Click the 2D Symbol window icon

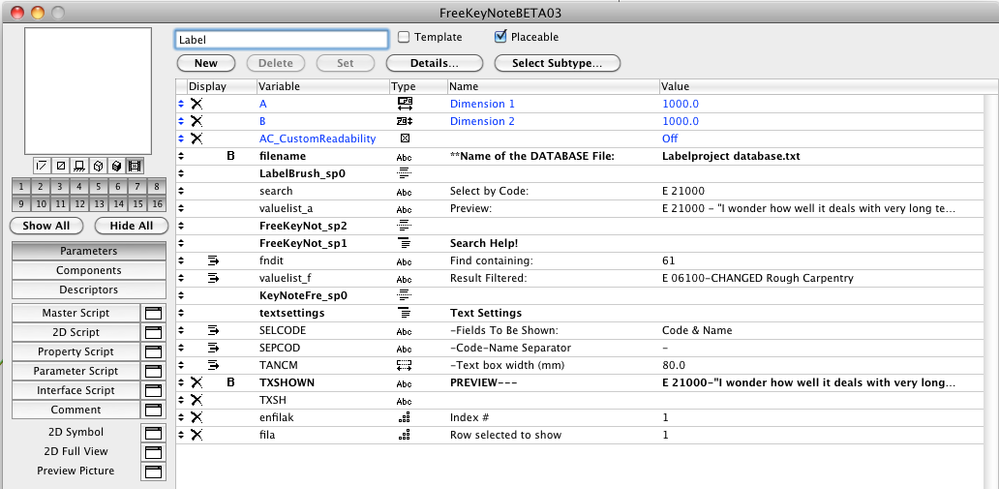[153, 432]
